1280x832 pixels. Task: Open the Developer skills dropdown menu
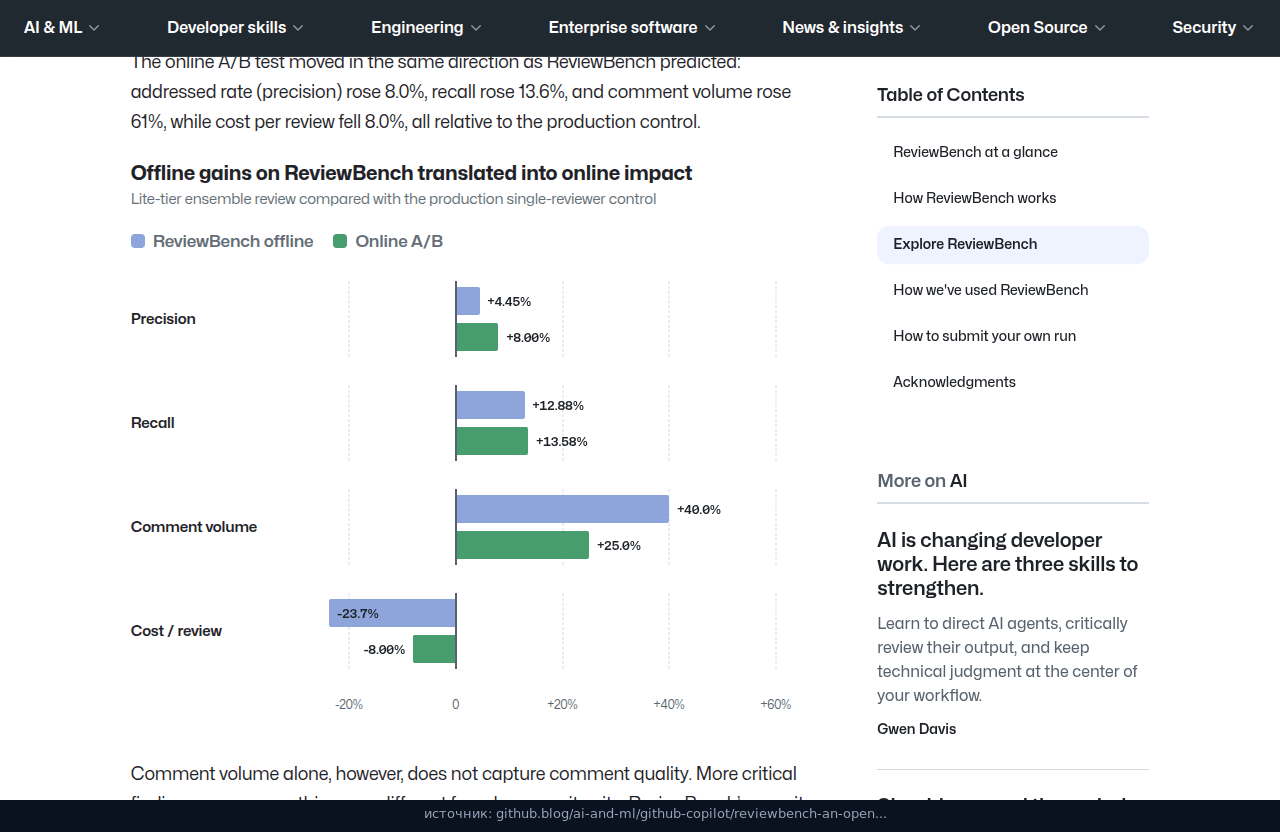236,28
